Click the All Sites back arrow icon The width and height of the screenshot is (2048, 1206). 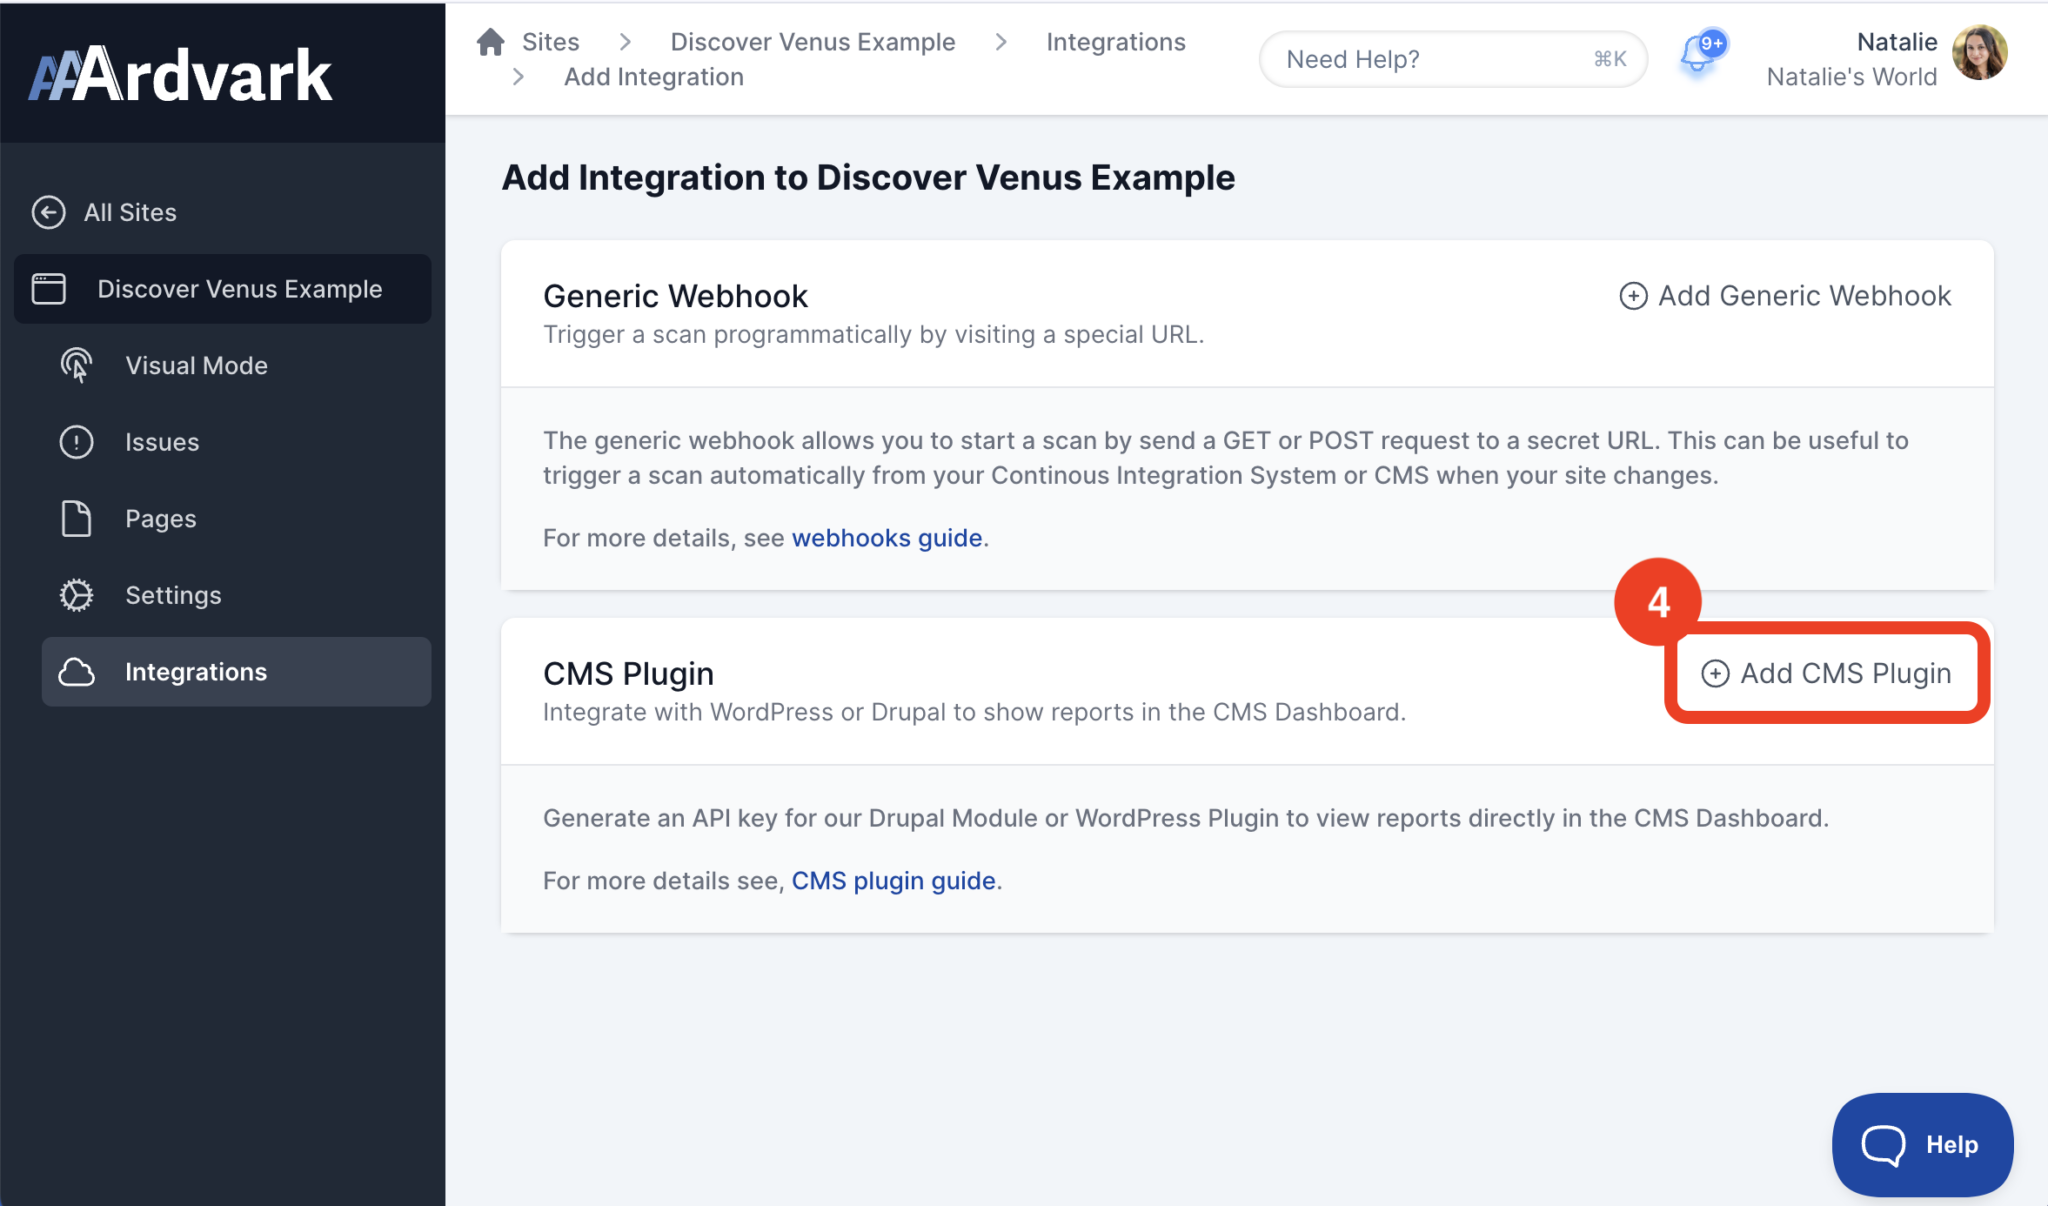[x=48, y=212]
